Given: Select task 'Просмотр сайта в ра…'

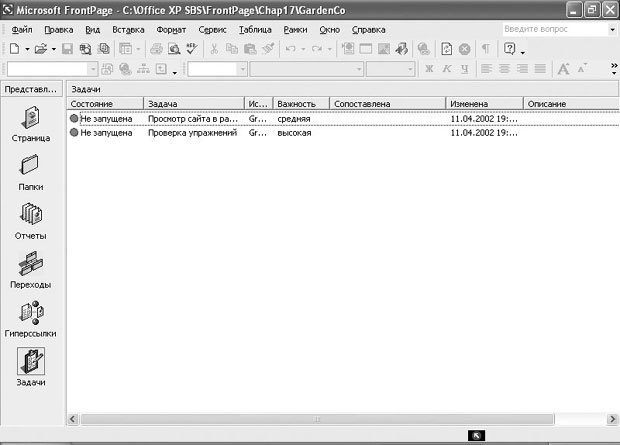Looking at the screenshot, I should (x=193, y=119).
